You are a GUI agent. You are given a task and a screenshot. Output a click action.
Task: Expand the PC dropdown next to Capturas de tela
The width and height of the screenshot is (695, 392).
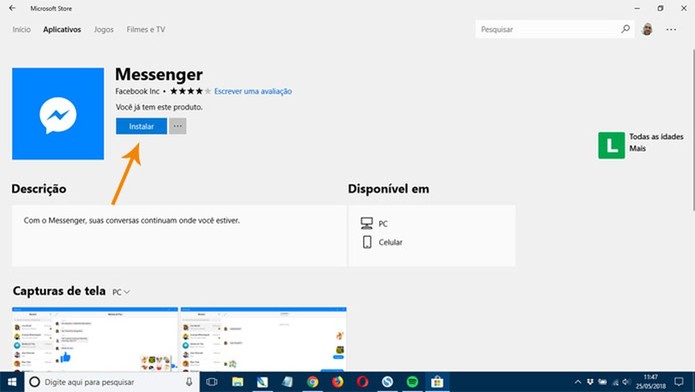121,292
